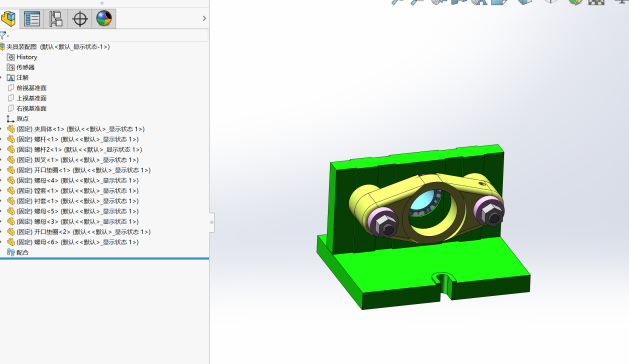The height and width of the screenshot is (364, 629).
Task: Expand the 开口垫圈<1> component node
Action: [x=2, y=170]
